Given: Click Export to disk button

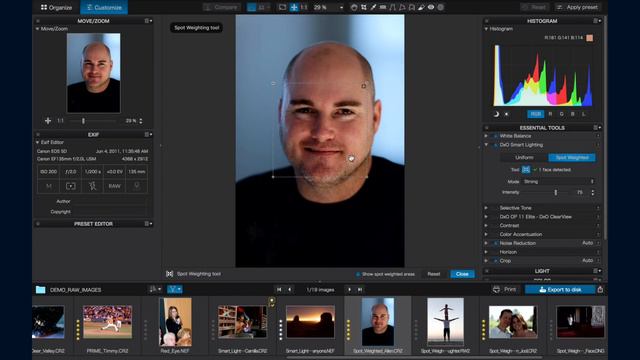Looking at the screenshot, I should click(560, 289).
